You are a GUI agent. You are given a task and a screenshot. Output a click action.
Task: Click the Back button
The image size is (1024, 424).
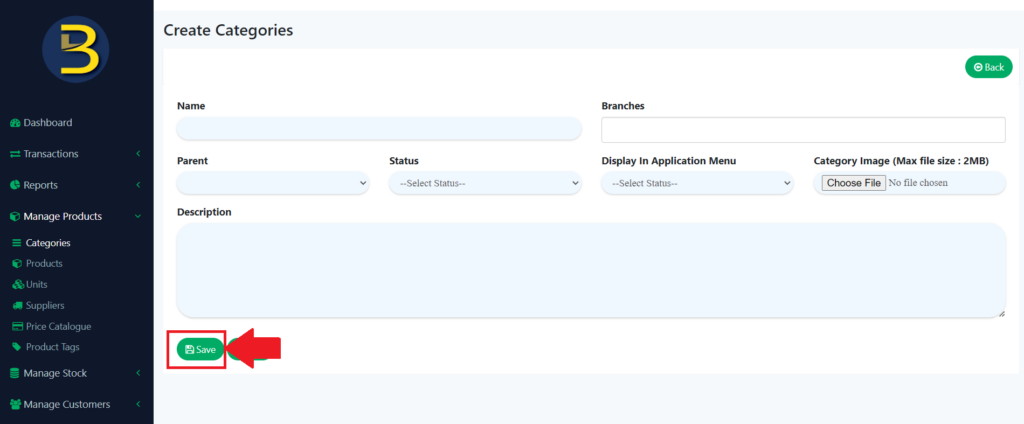point(988,67)
